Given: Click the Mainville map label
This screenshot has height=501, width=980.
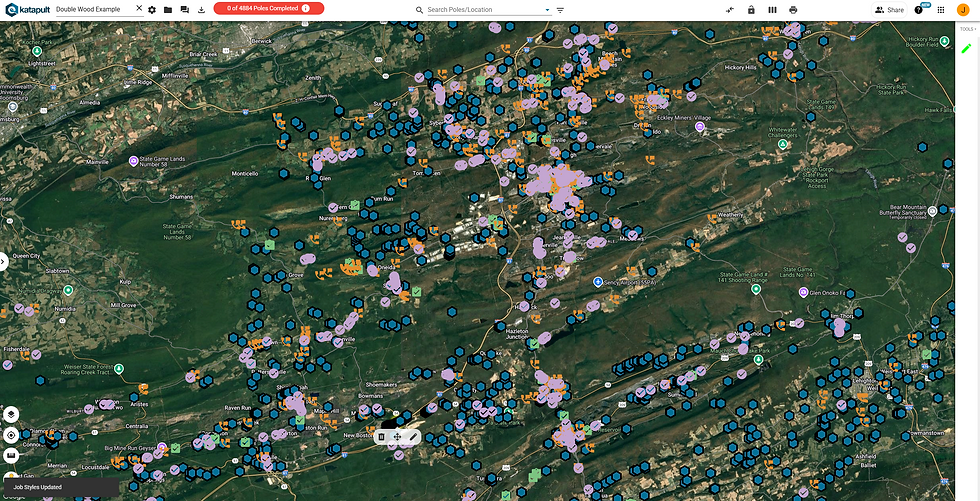Looking at the screenshot, I should coord(97,161).
